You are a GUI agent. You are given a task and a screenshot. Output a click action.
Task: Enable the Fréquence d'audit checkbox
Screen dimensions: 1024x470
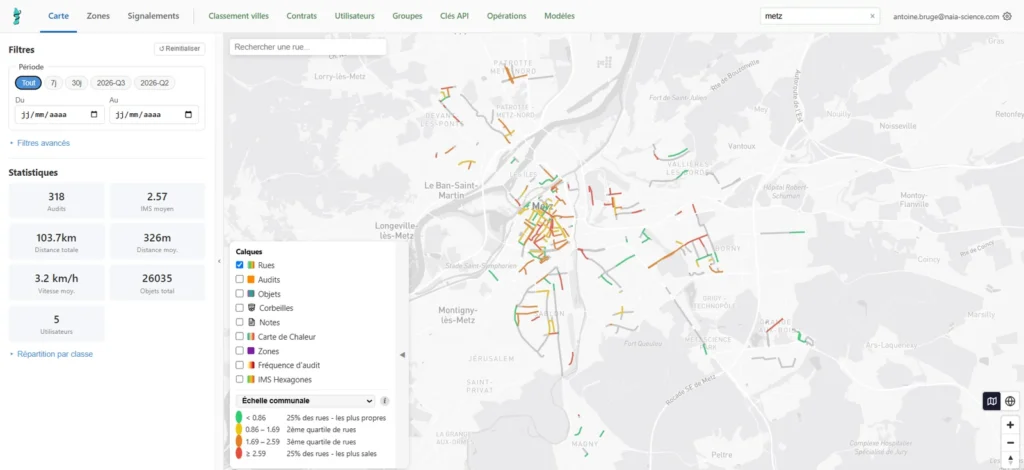click(240, 365)
